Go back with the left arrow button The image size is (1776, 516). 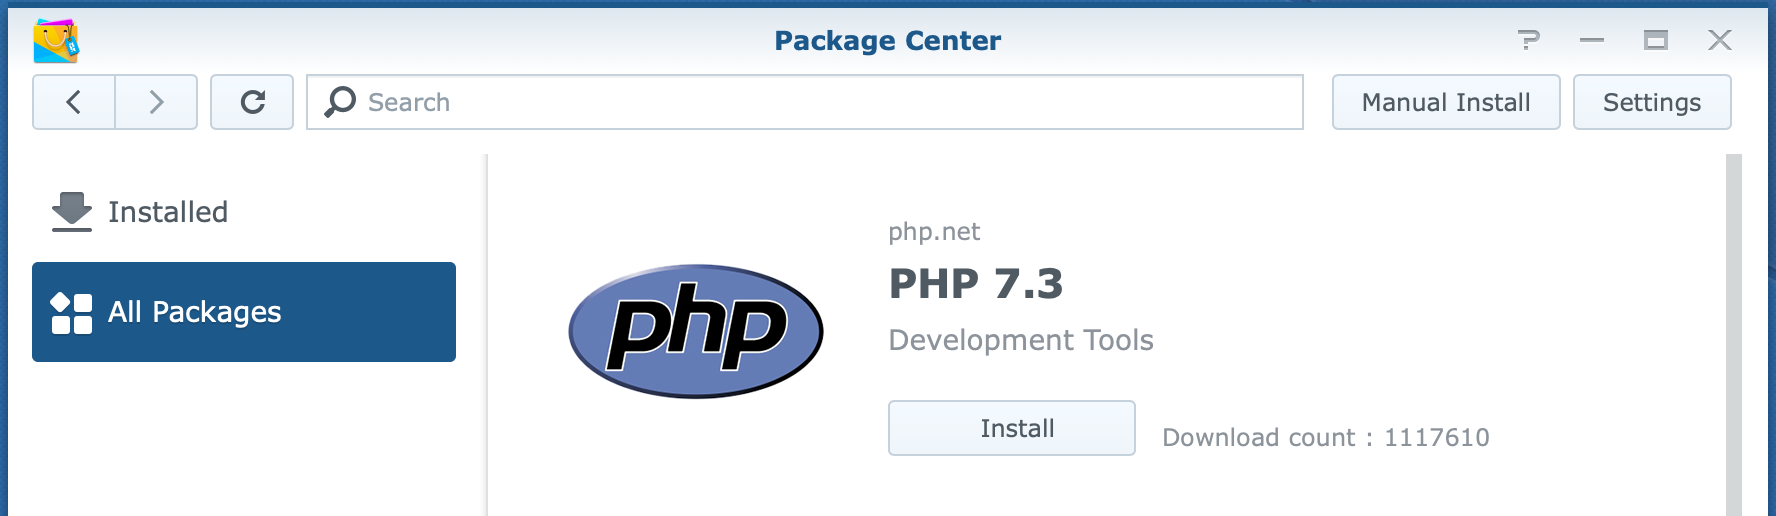point(74,102)
